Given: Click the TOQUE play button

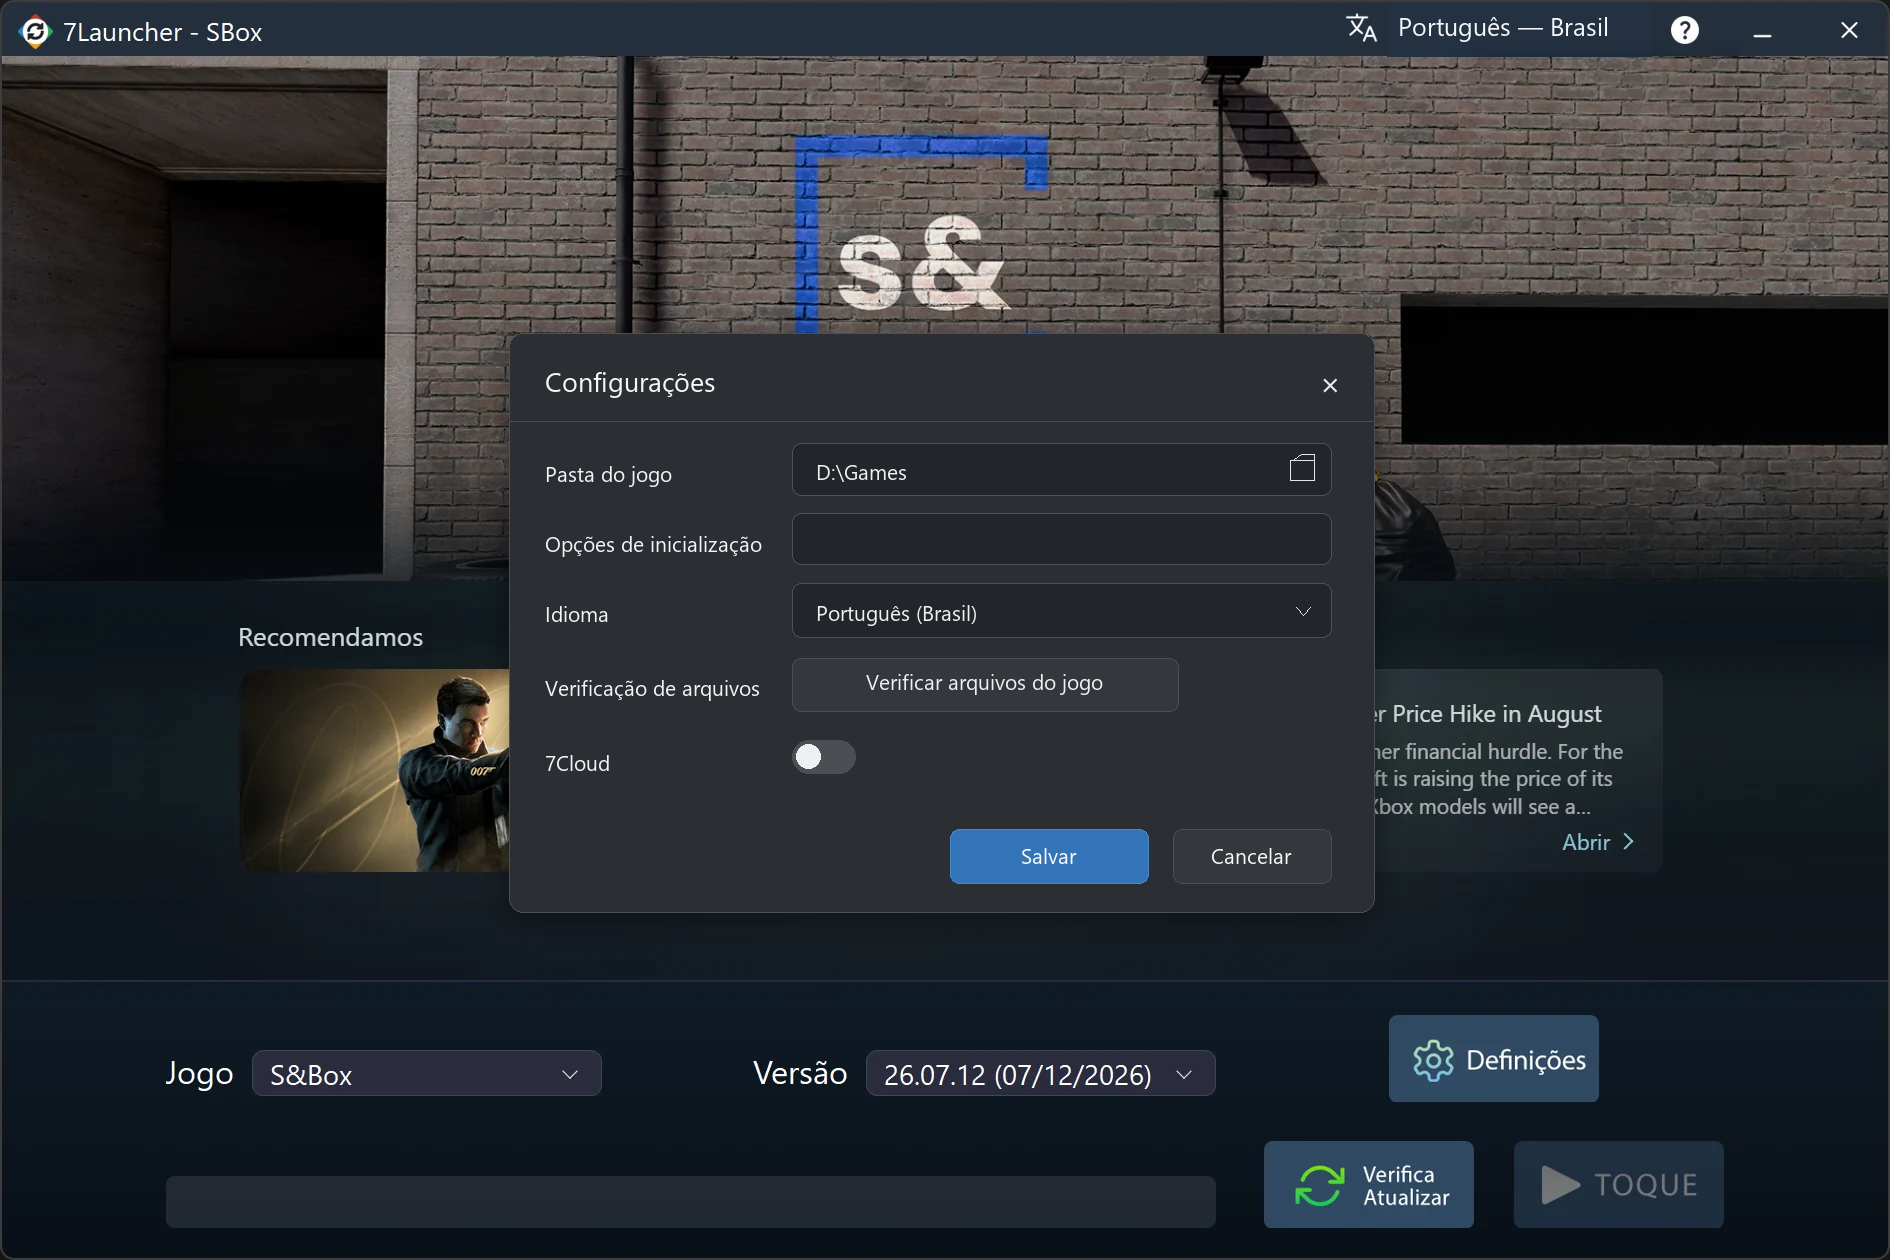Looking at the screenshot, I should point(1619,1185).
